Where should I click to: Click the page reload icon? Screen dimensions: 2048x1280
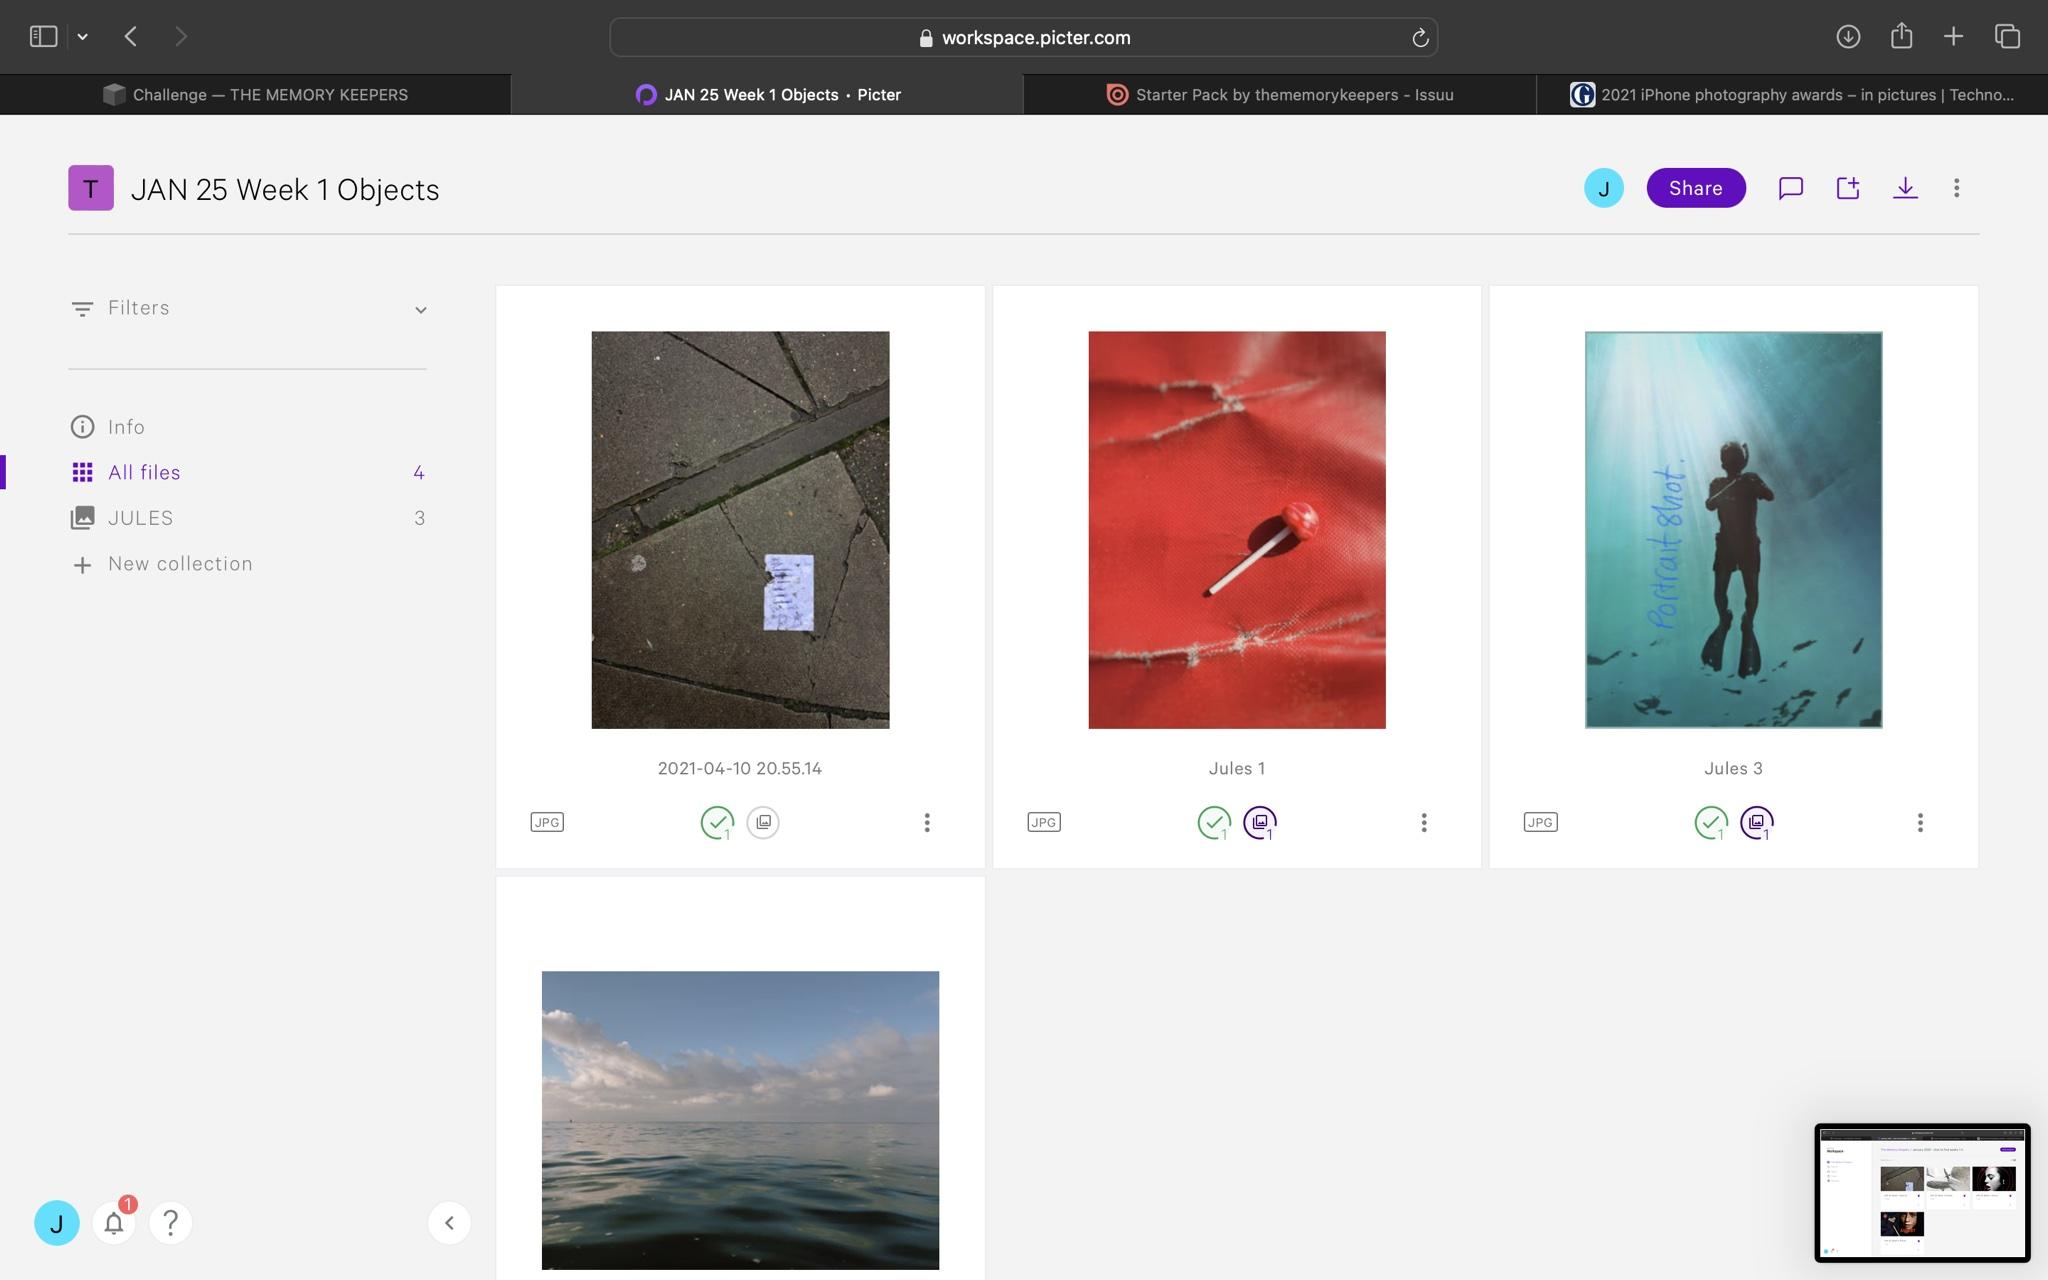coord(1419,38)
